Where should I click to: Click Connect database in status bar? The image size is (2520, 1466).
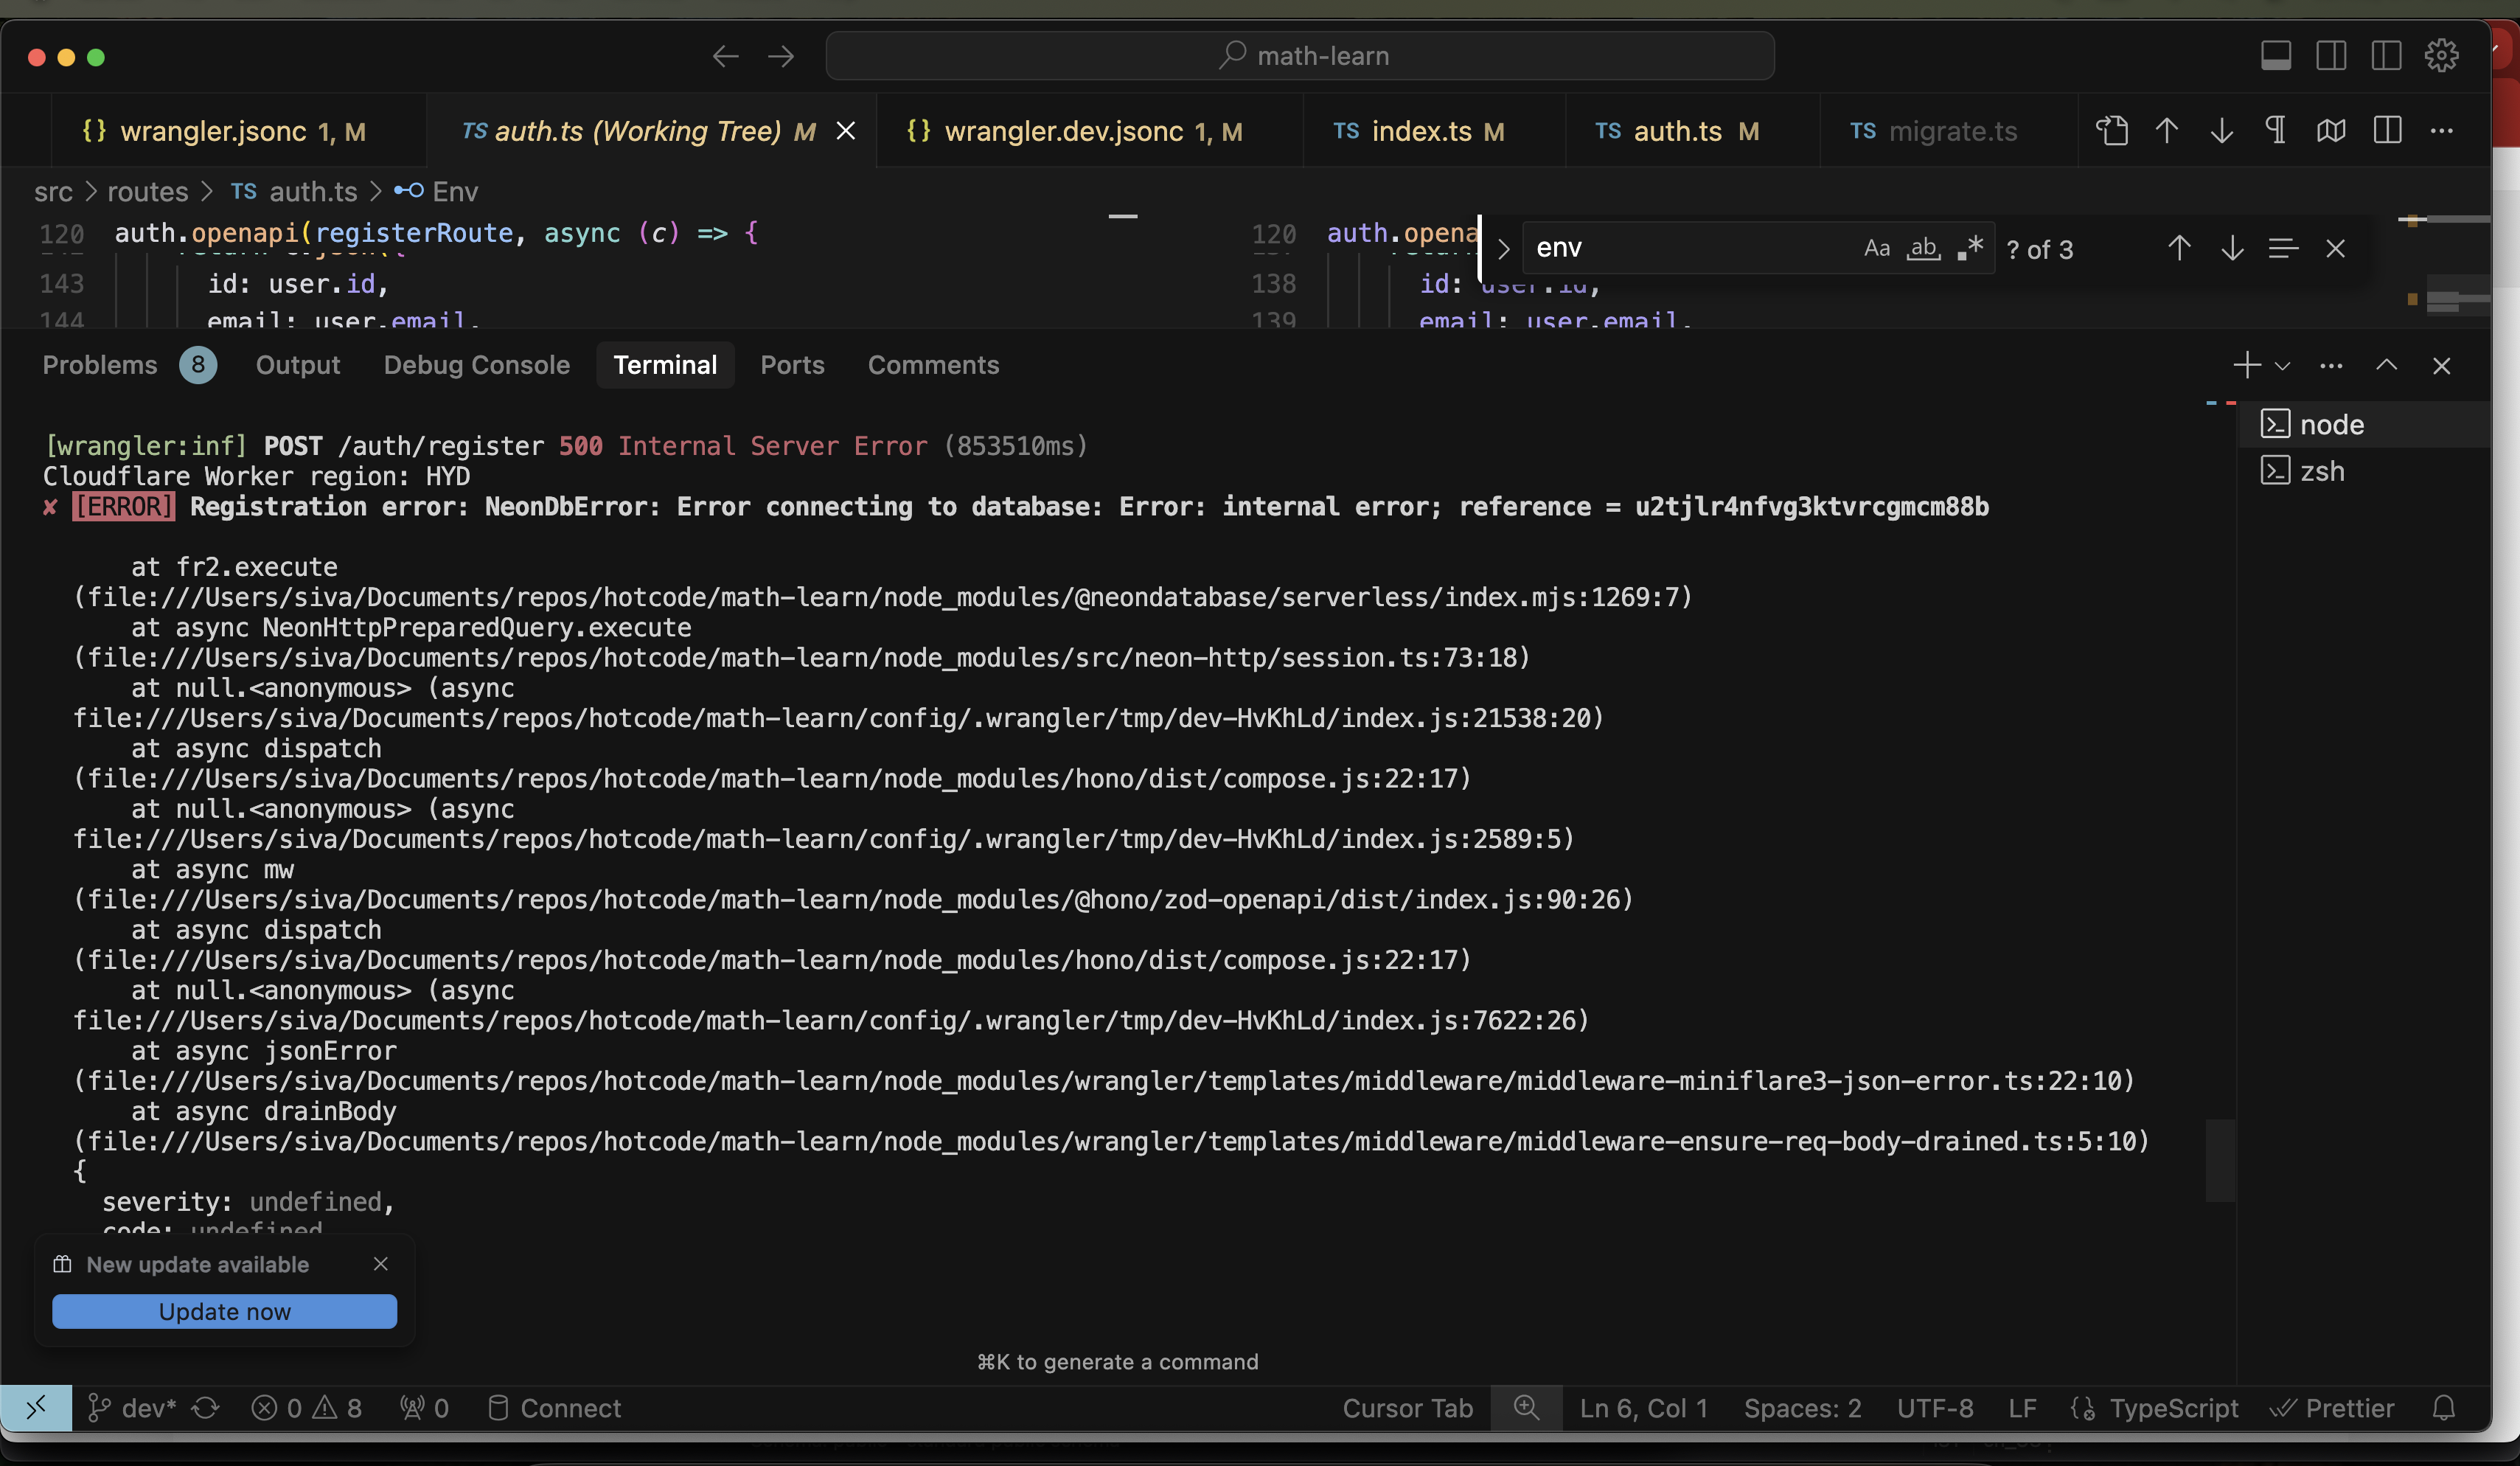pyautogui.click(x=554, y=1408)
